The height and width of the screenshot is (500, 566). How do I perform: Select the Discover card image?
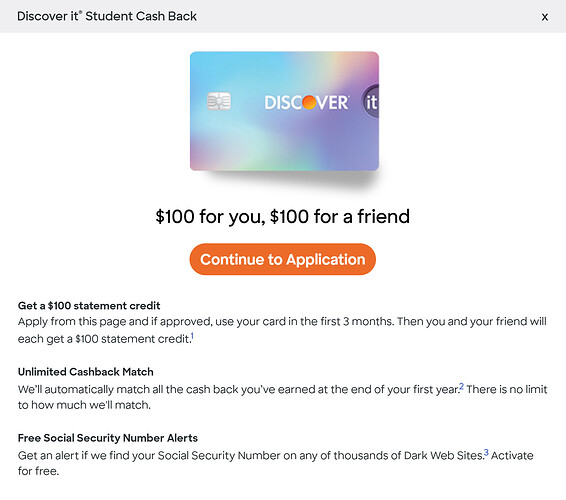tap(284, 111)
